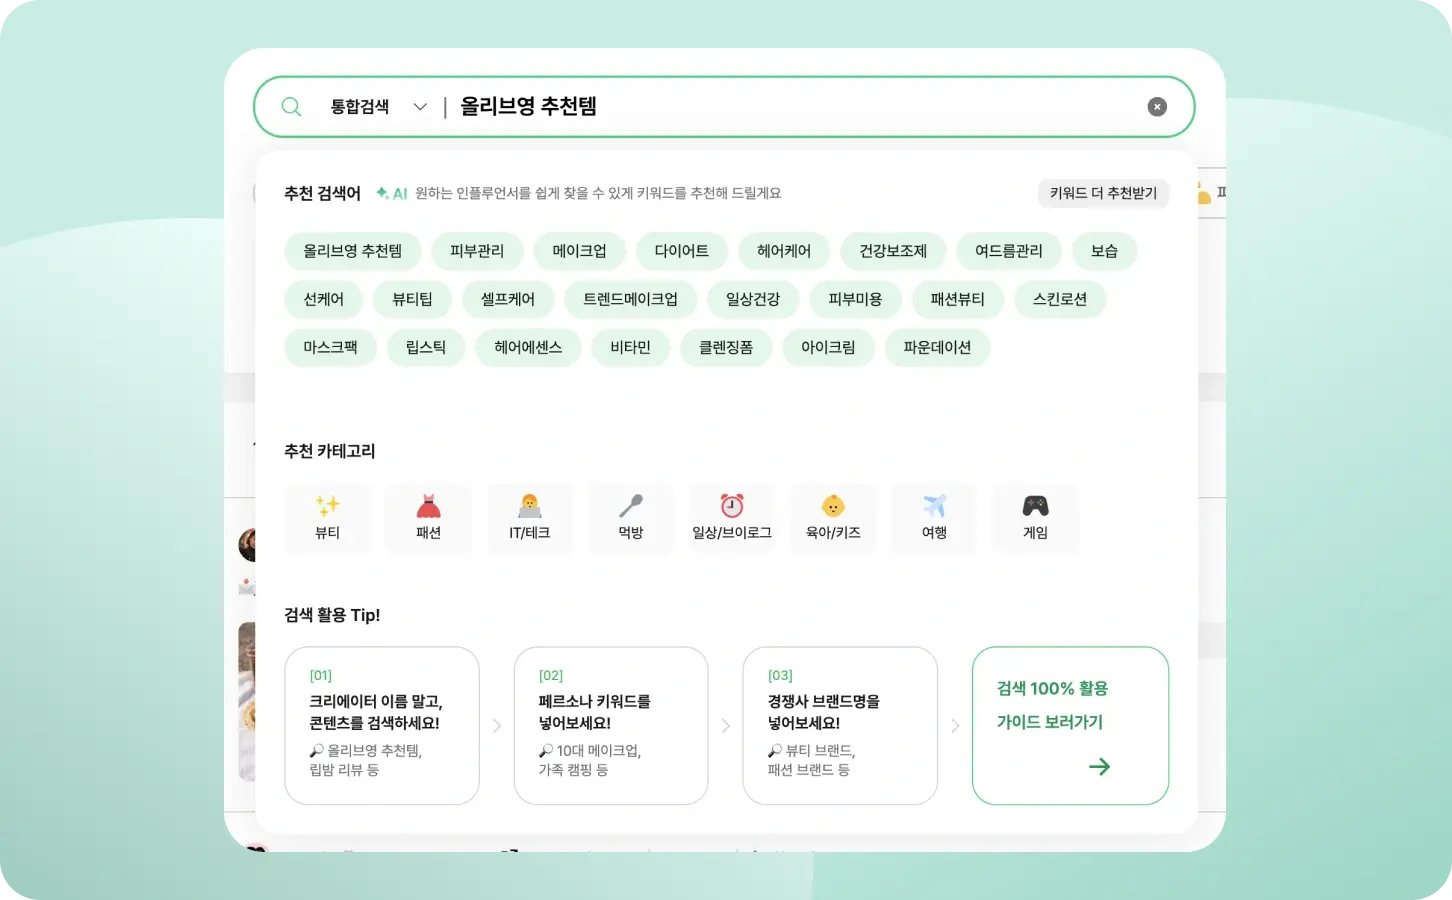The width and height of the screenshot is (1452, 900).
Task: Click chevron between tip 01 and 02
Action: coord(497,726)
